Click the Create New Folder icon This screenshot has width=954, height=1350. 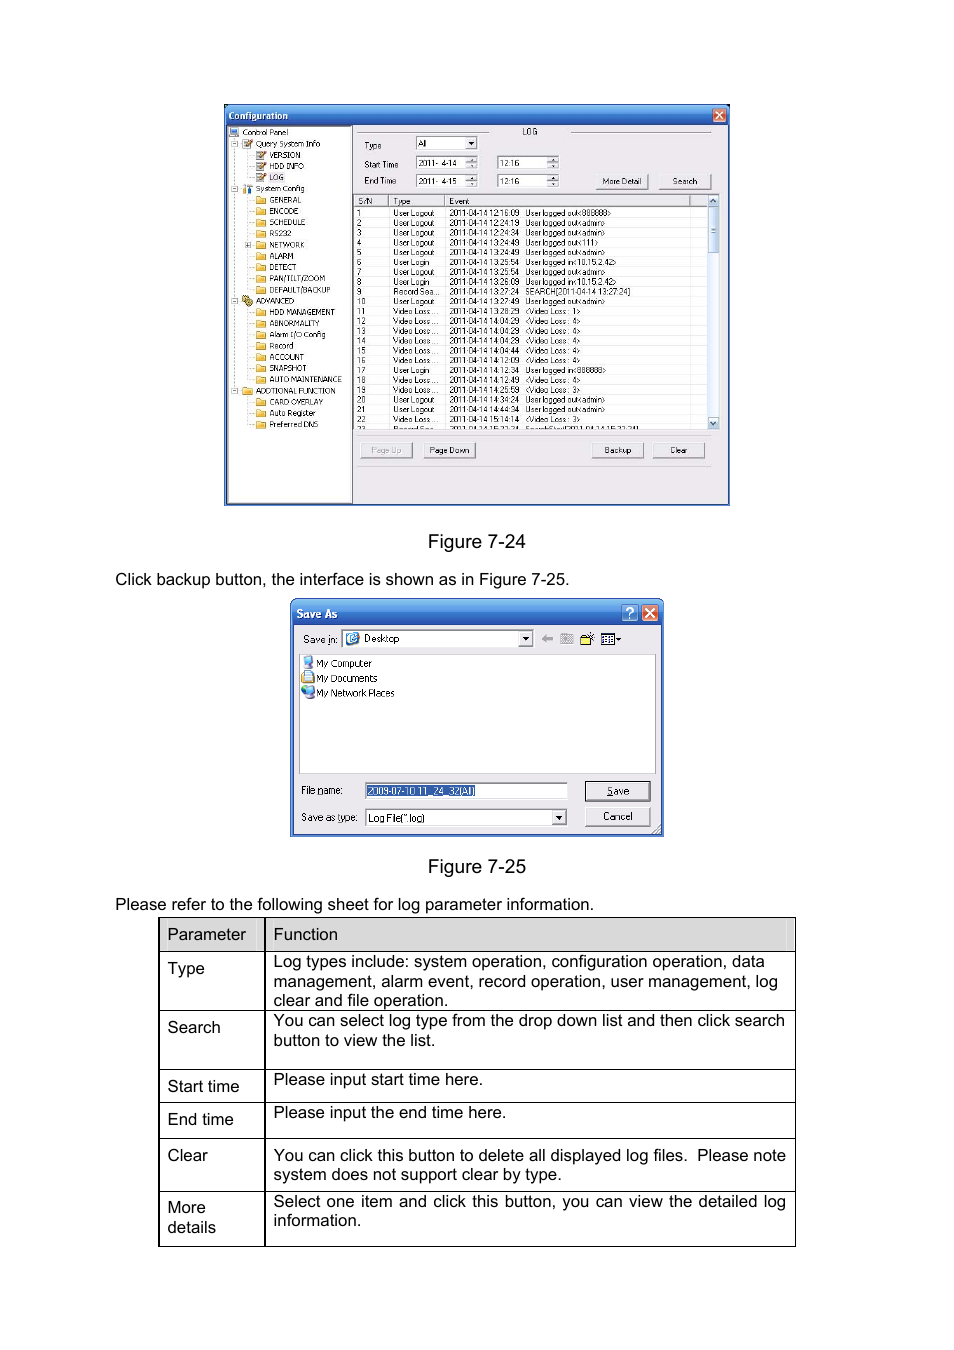click(x=587, y=639)
